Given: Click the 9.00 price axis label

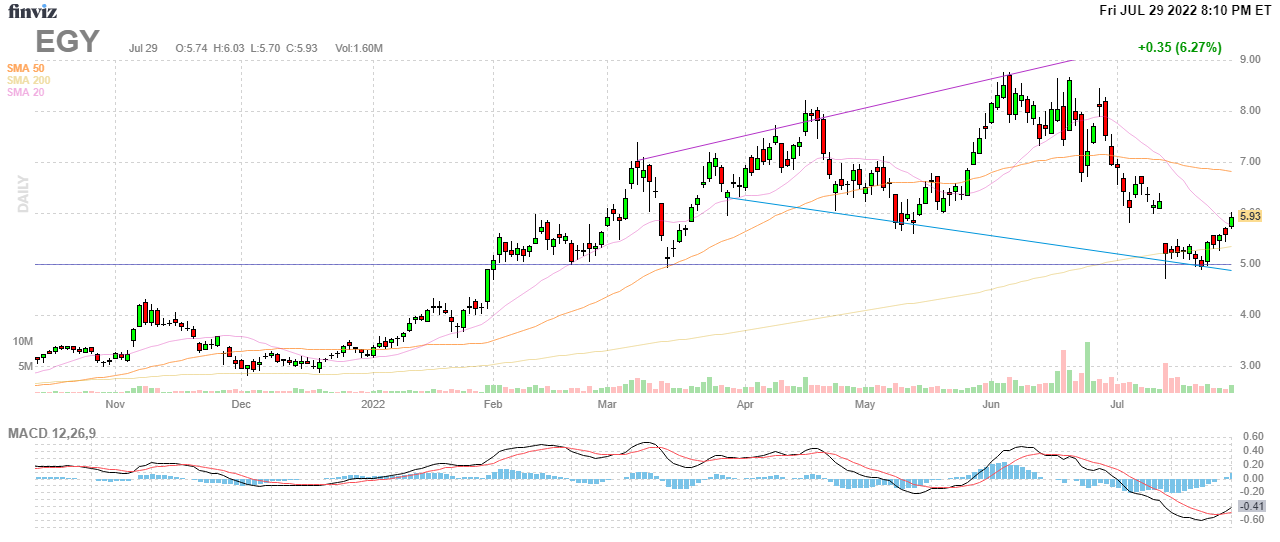Looking at the screenshot, I should coord(1249,60).
